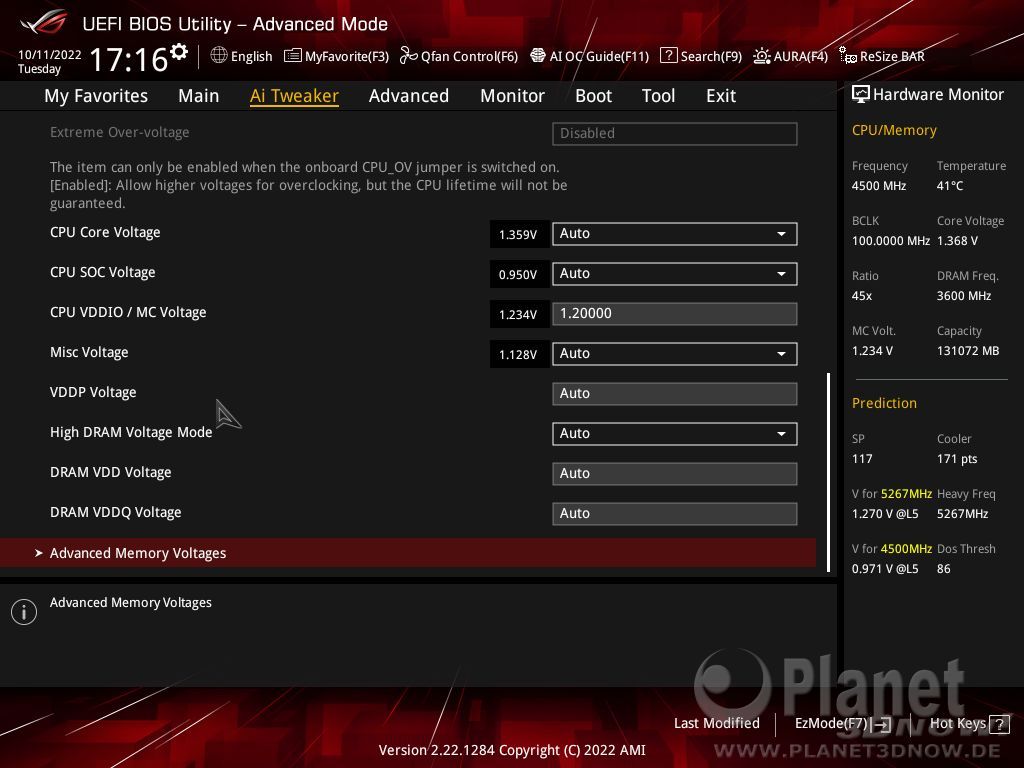1024x768 pixels.
Task: Switch to EzMode(F7)
Action: [842, 724]
